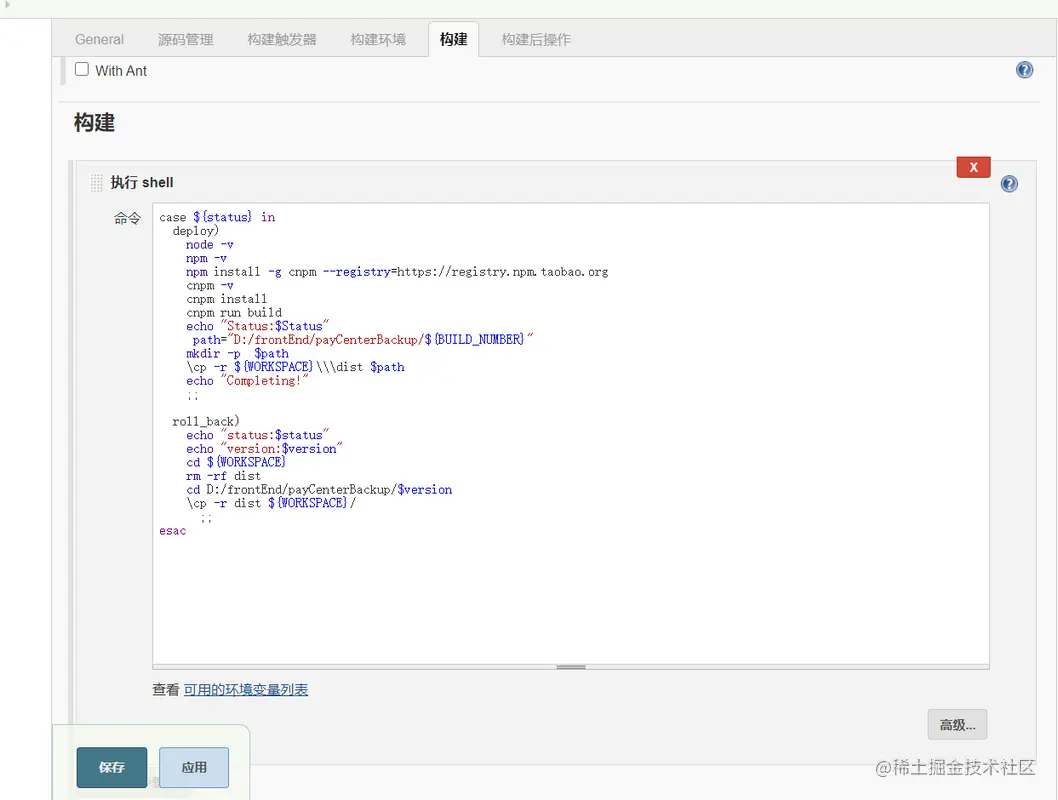Click the 'cd ${WORKSPACE}' line
Image resolution: width=1058 pixels, height=800 pixels.
(236, 462)
